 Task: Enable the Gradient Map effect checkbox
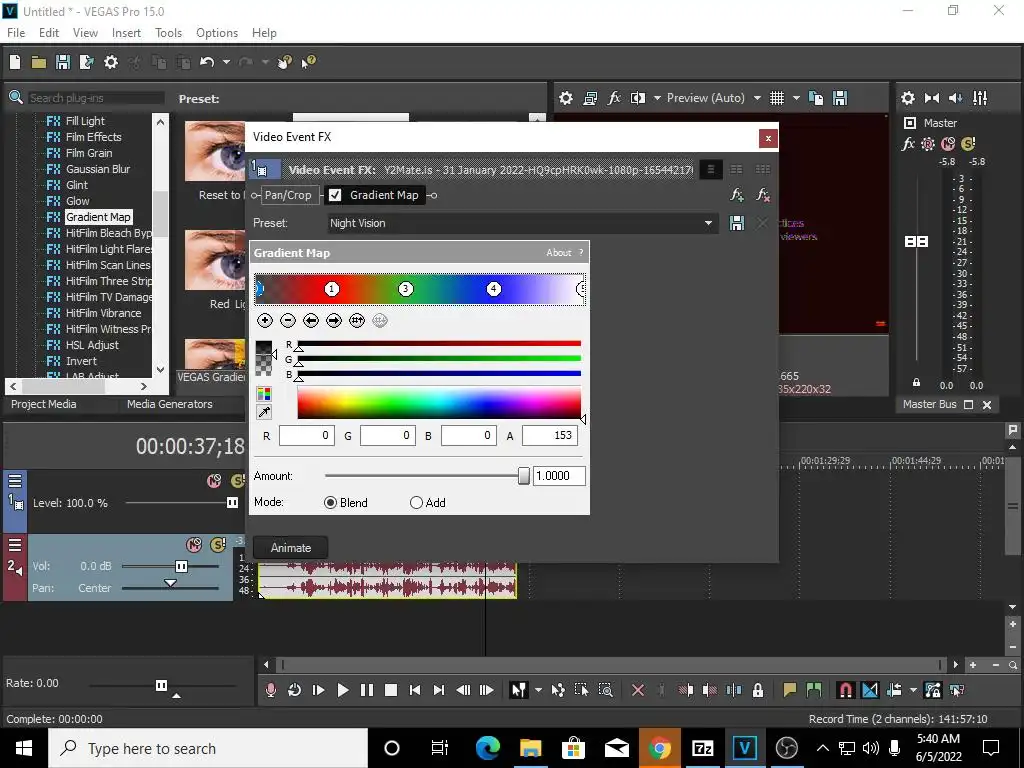click(x=335, y=195)
